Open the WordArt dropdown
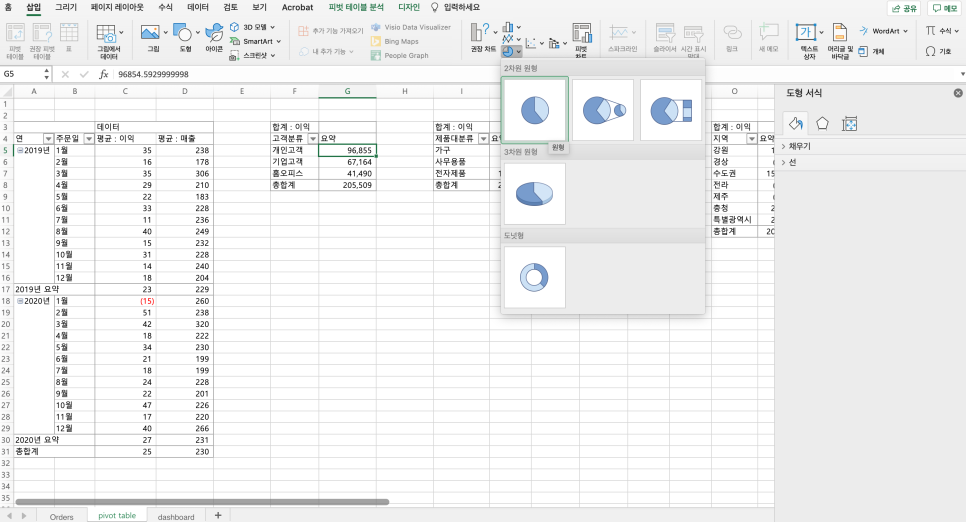The height and width of the screenshot is (522, 966). point(883,31)
